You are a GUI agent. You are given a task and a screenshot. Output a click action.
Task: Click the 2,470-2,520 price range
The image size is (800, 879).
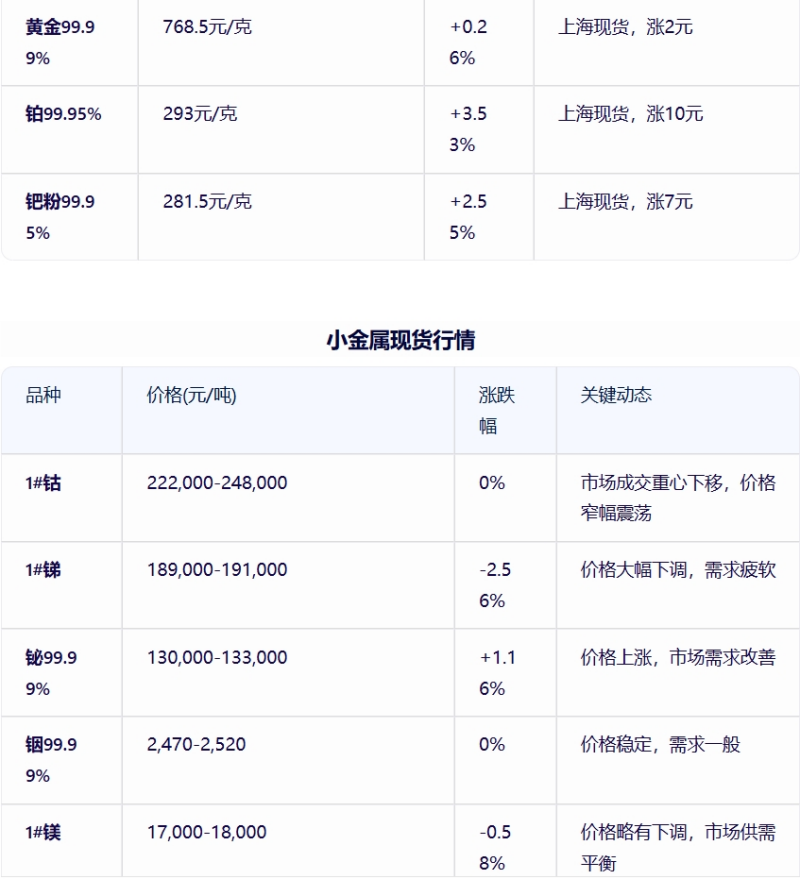(196, 745)
